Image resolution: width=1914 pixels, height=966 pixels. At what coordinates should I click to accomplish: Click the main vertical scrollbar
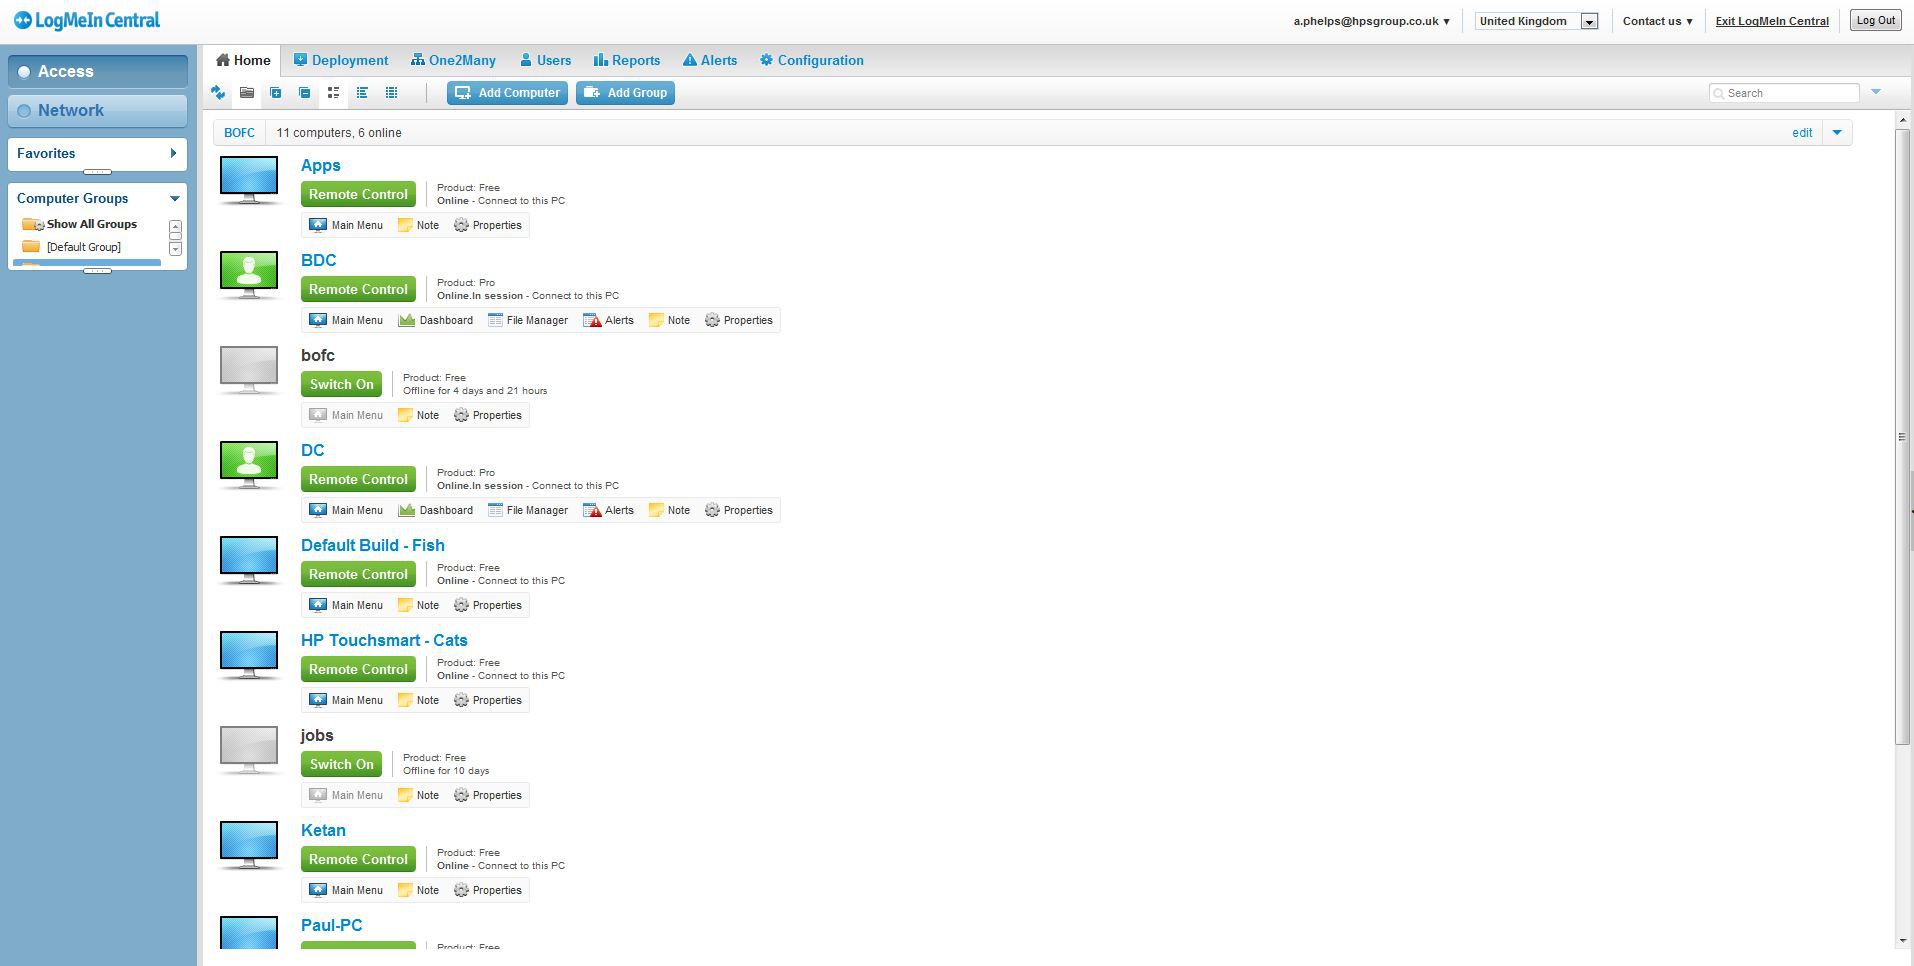1903,436
